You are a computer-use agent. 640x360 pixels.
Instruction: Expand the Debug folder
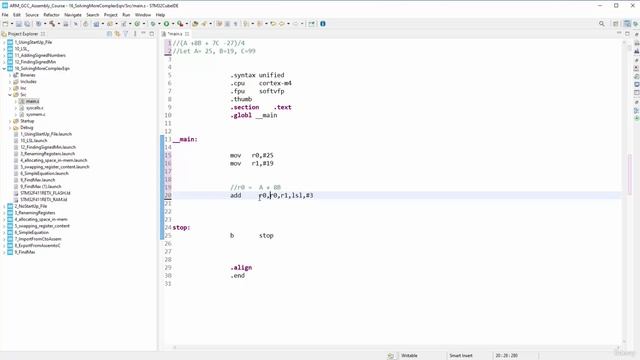[10, 127]
